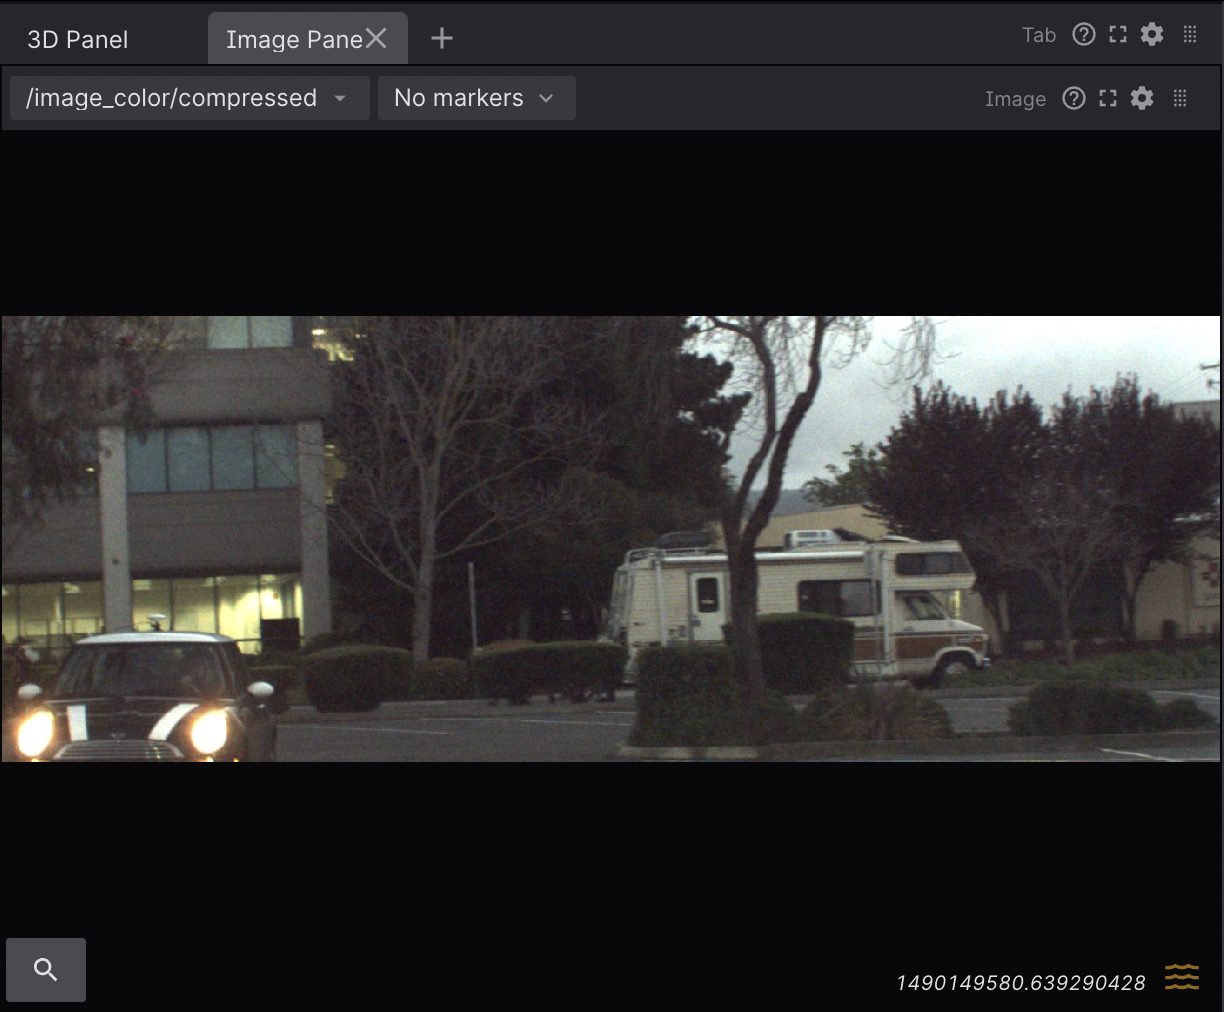The image size is (1224, 1012).
Task: Open help for the Image panel
Action: coord(1073,98)
